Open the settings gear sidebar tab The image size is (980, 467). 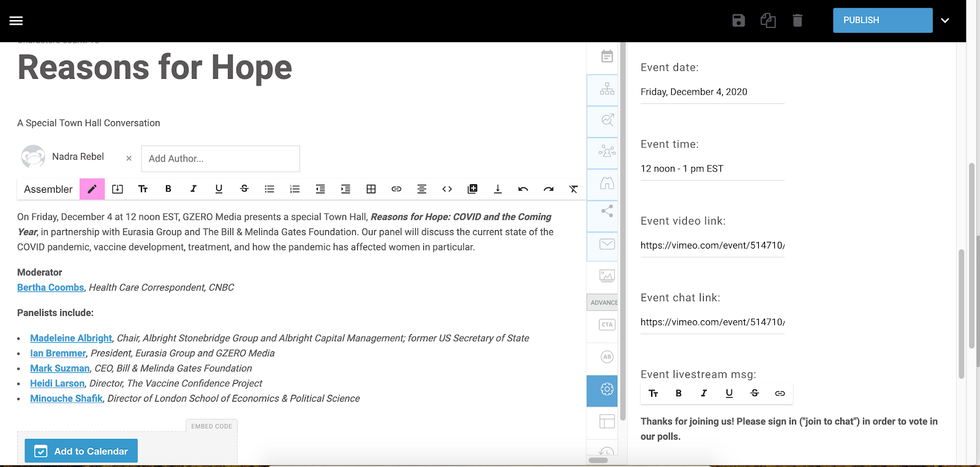coord(607,389)
